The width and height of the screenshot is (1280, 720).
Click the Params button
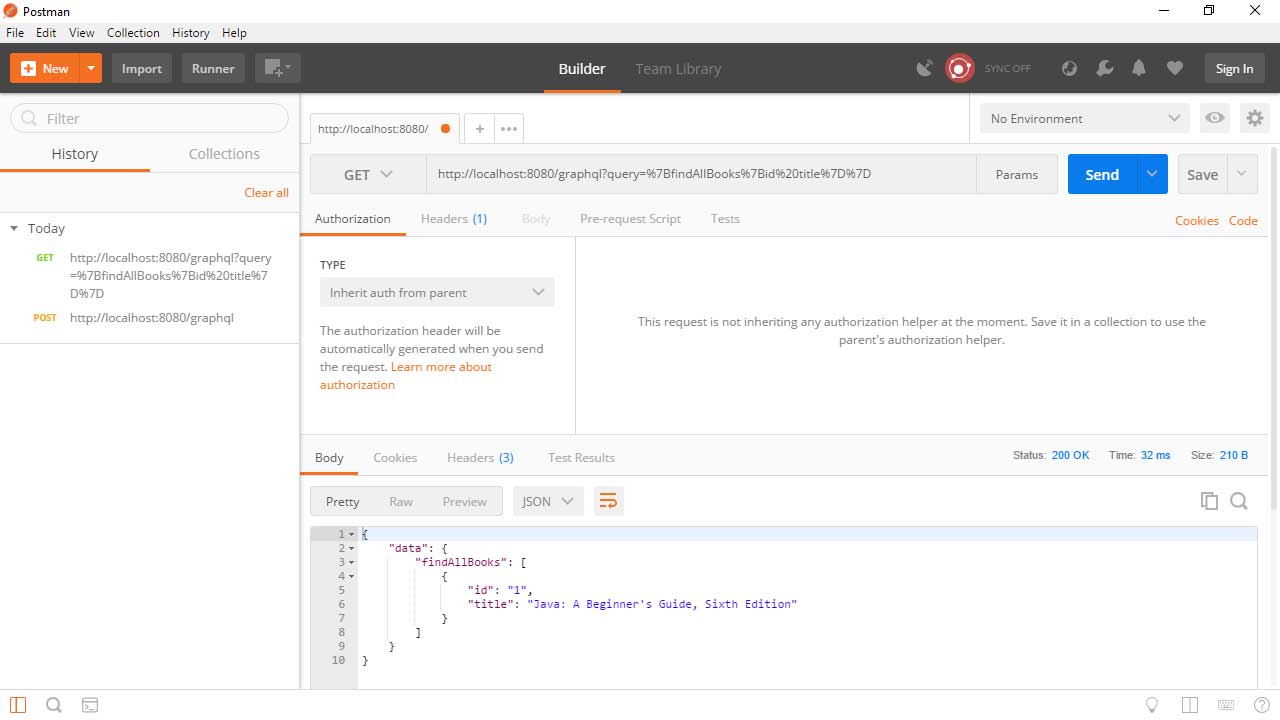pos(1017,174)
